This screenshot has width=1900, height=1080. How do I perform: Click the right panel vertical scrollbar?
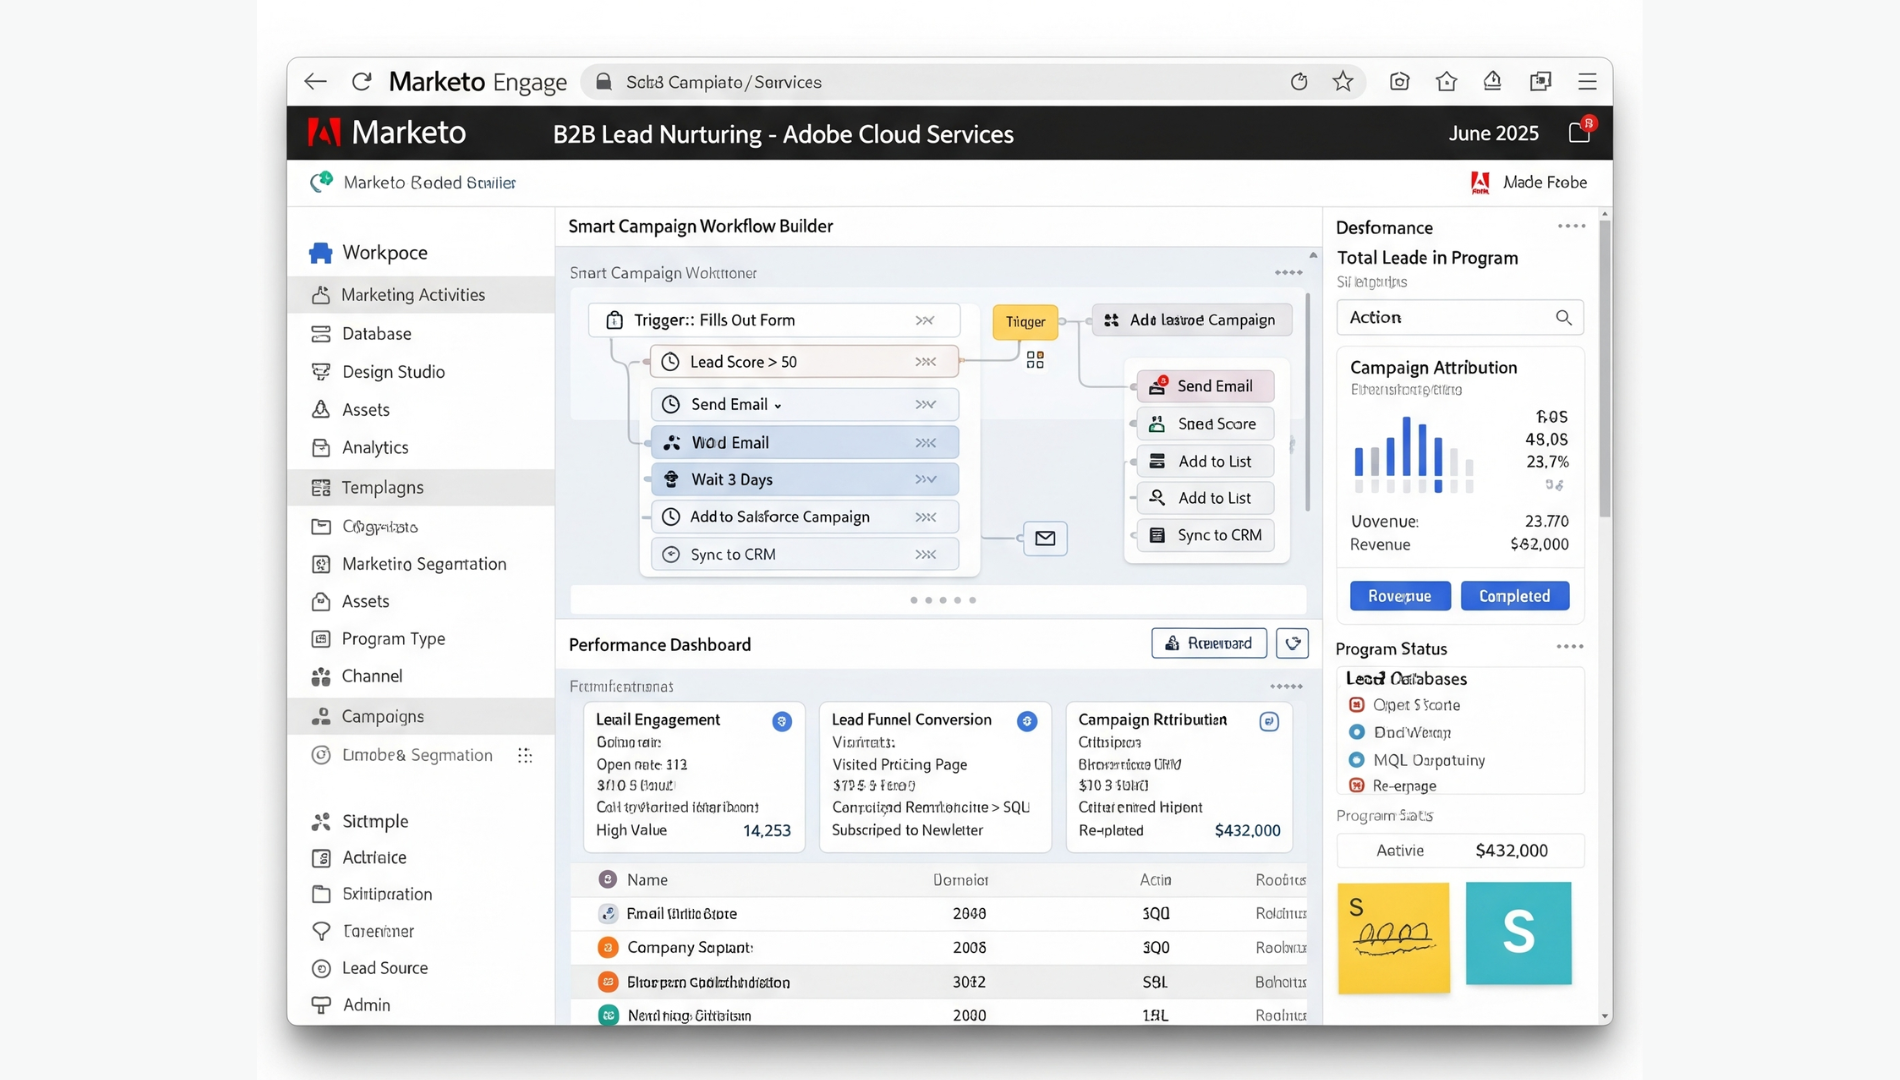pos(1605,370)
